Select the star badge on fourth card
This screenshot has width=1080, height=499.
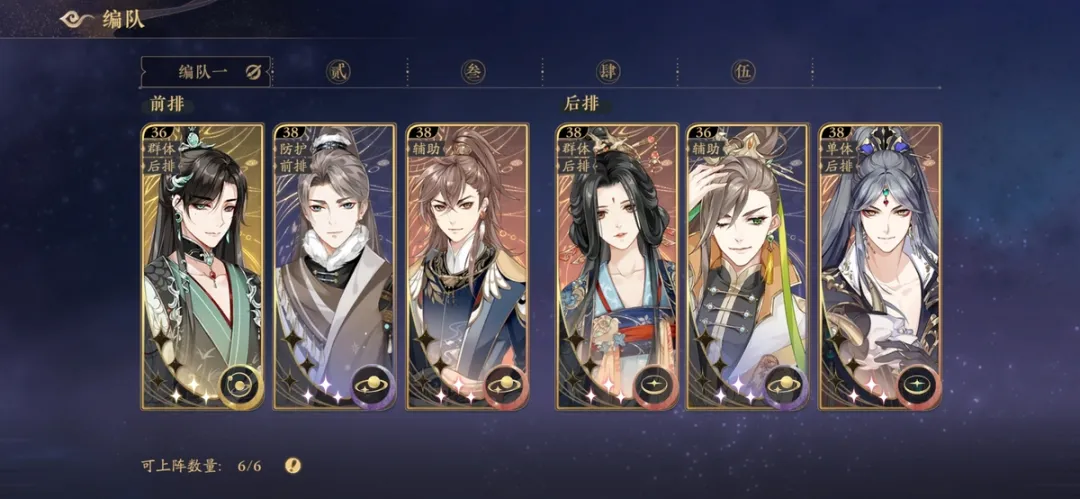tap(656, 385)
